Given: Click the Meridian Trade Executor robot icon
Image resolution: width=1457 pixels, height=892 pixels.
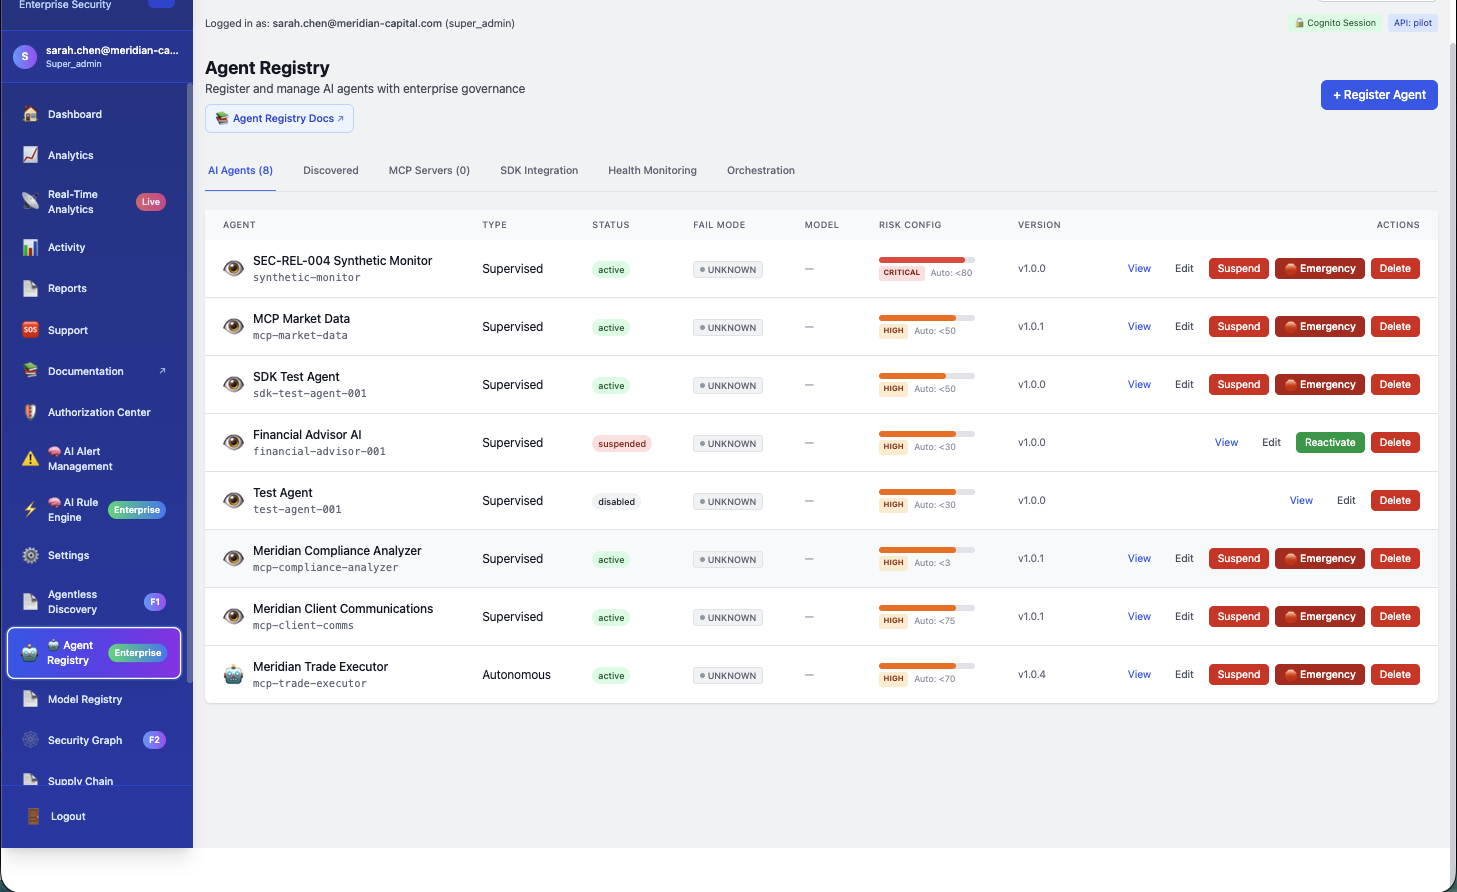Looking at the screenshot, I should 233,674.
